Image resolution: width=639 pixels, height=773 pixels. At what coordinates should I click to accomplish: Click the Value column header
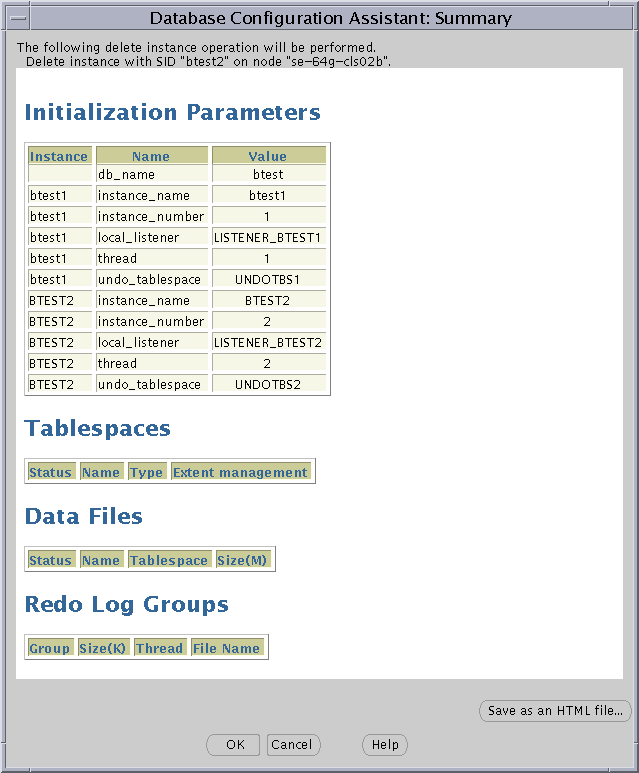(268, 156)
